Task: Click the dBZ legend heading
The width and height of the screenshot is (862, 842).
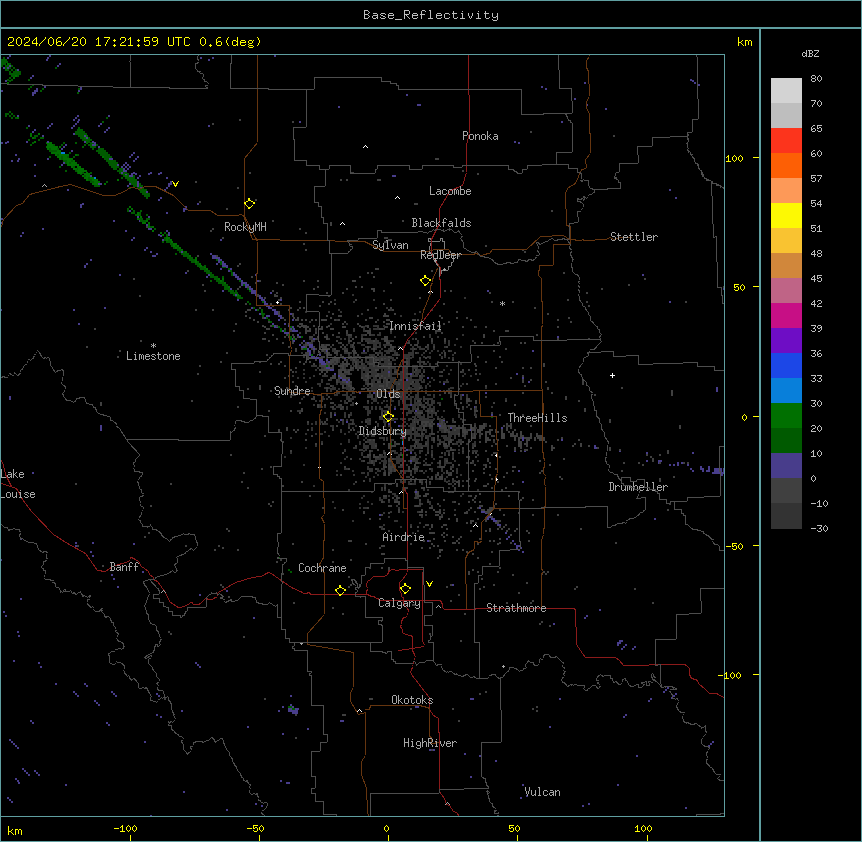Action: pos(810,54)
